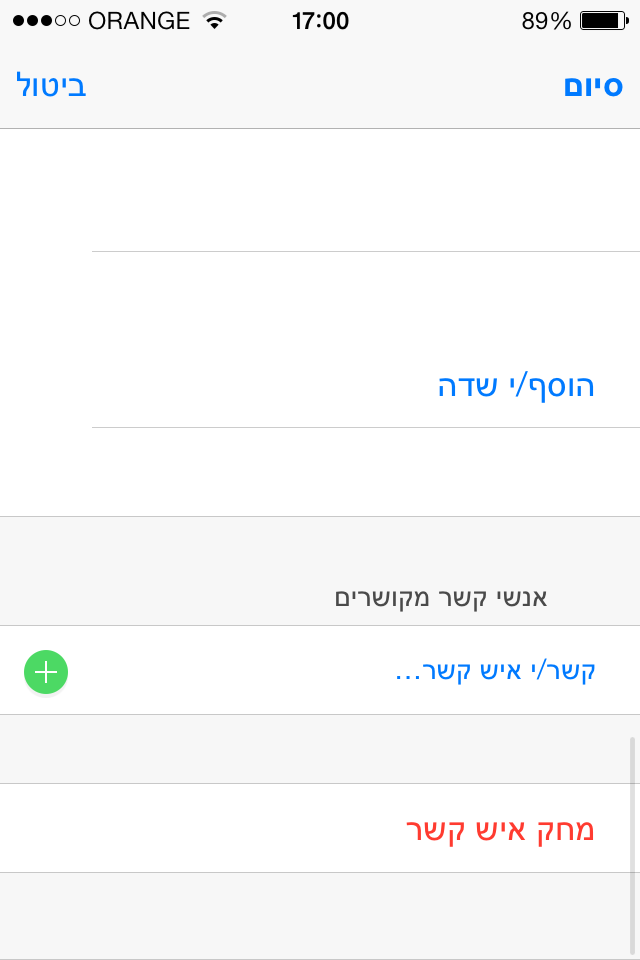Cancel editing by tapping "ביטול"
The width and height of the screenshot is (640, 960).
pyautogui.click(x=49, y=85)
